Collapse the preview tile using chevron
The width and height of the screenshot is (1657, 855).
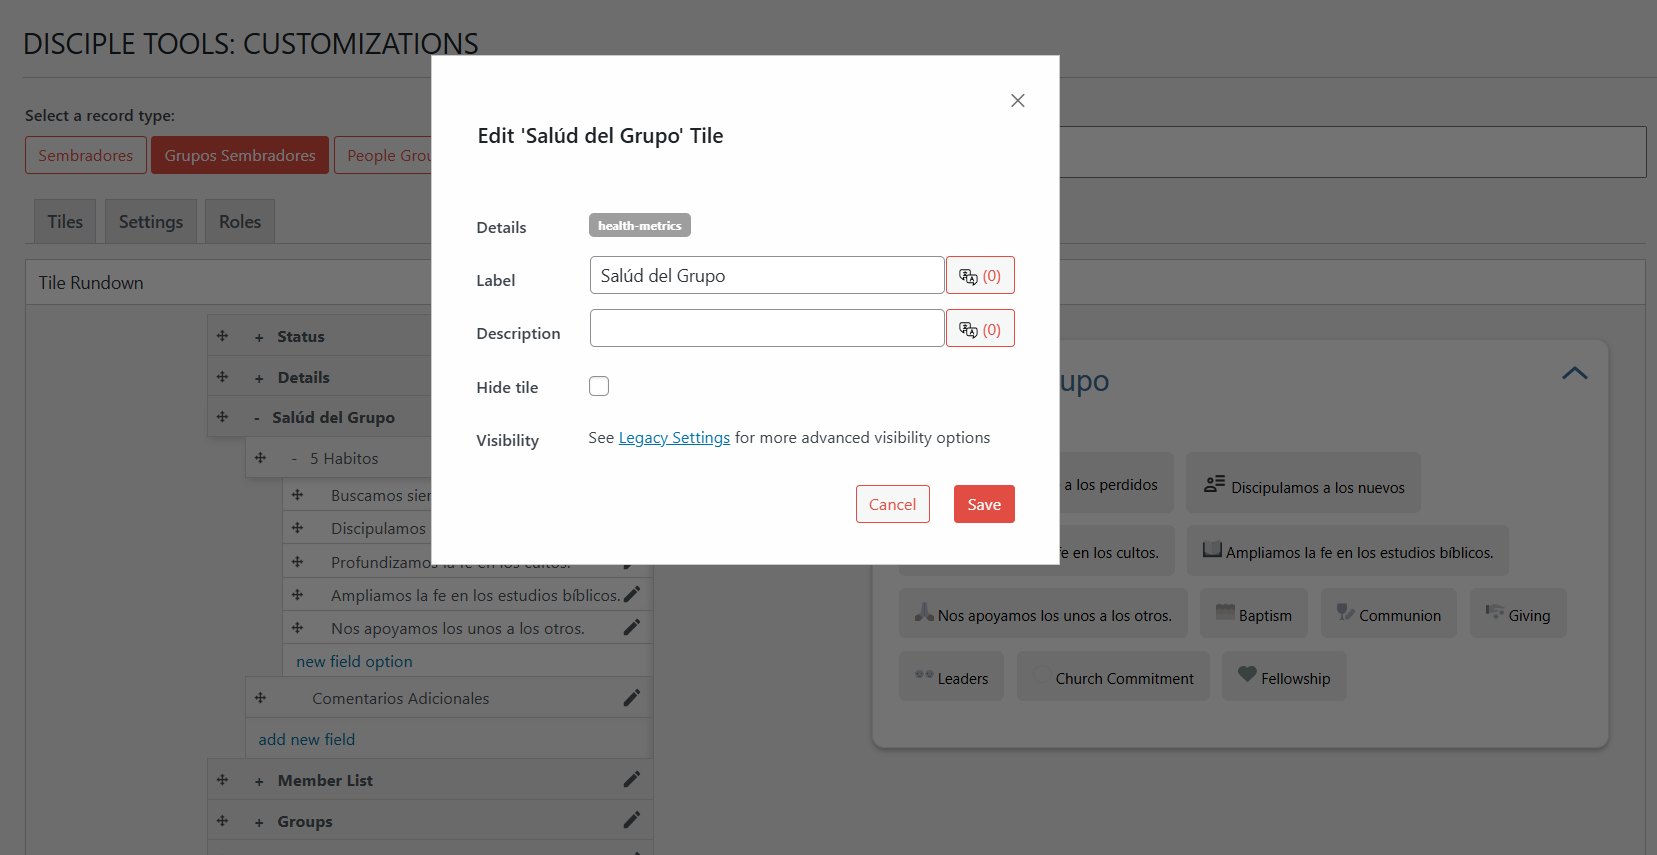(x=1574, y=373)
